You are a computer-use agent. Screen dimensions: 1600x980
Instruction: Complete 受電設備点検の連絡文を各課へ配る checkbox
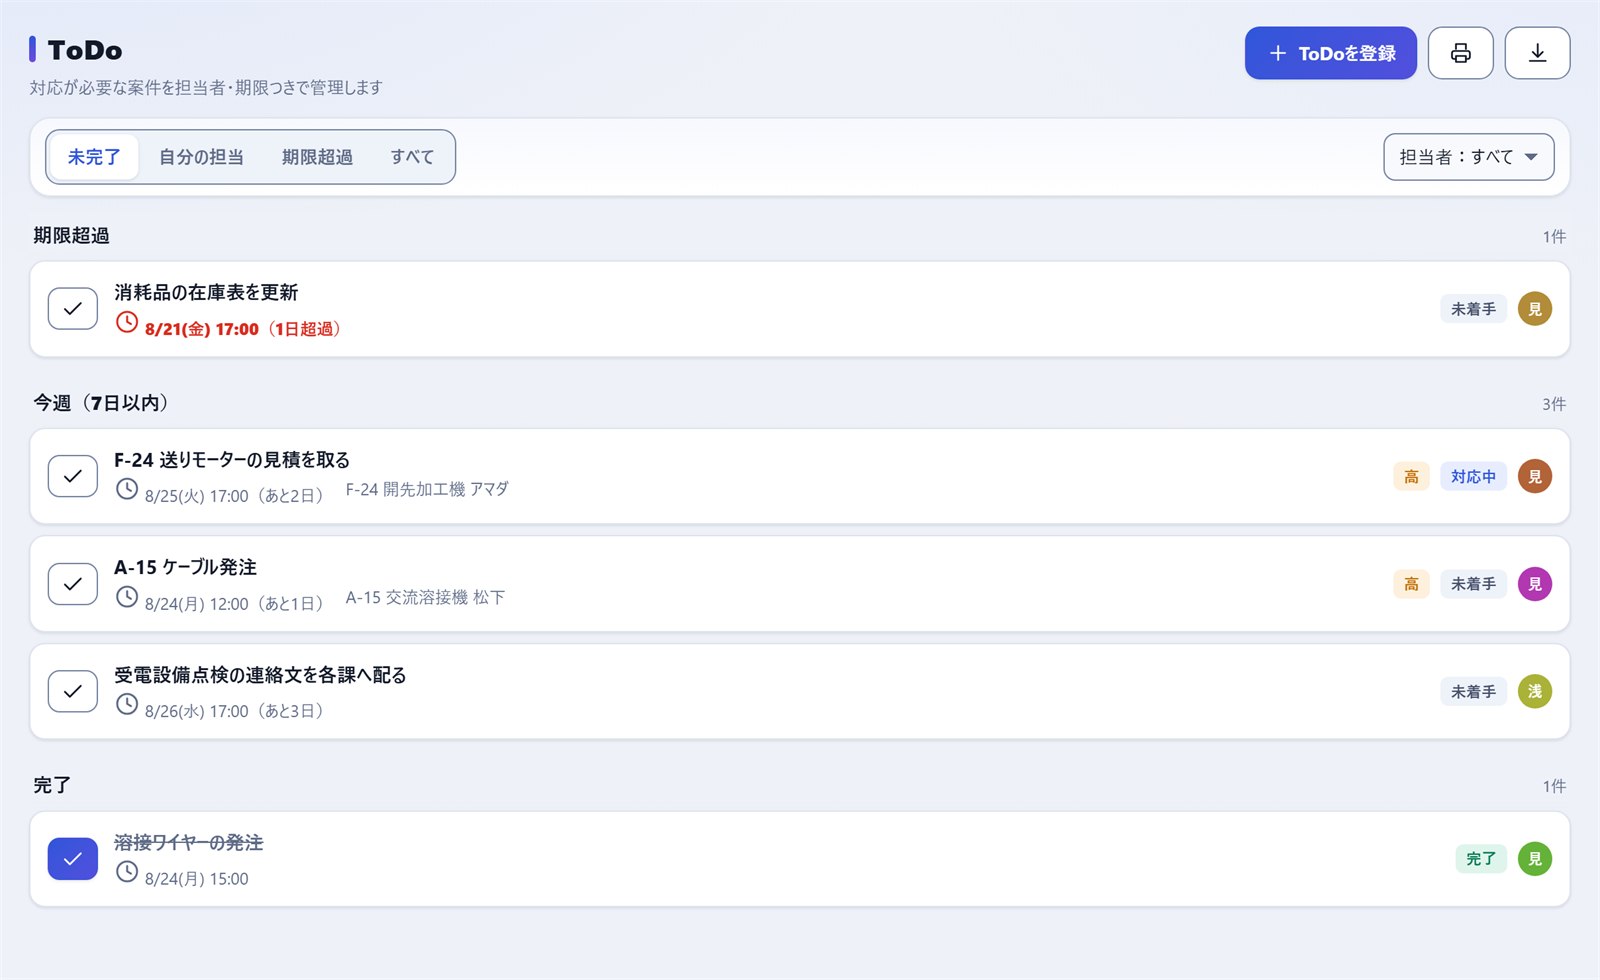[x=73, y=692]
